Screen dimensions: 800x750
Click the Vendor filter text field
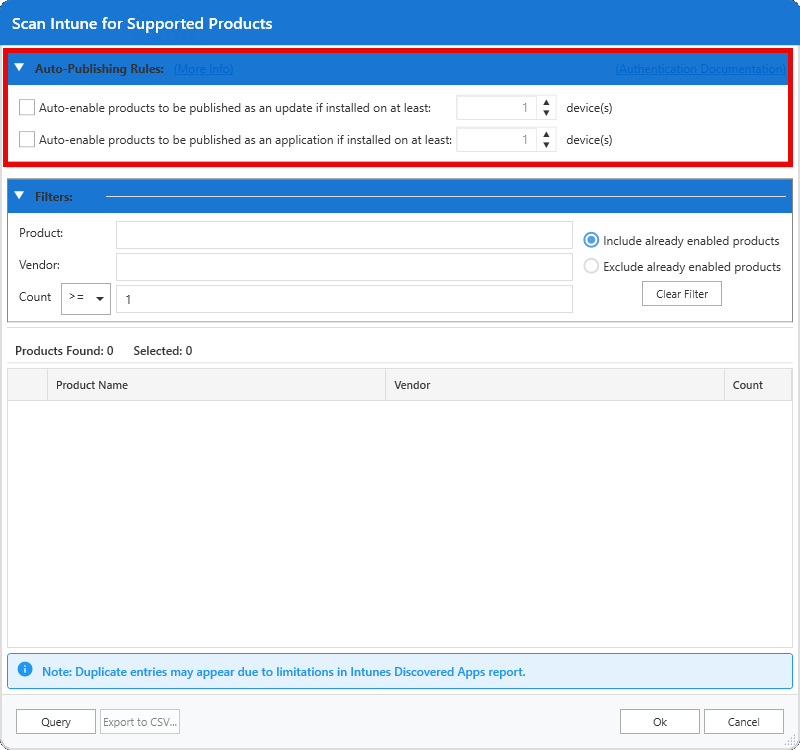(x=344, y=267)
